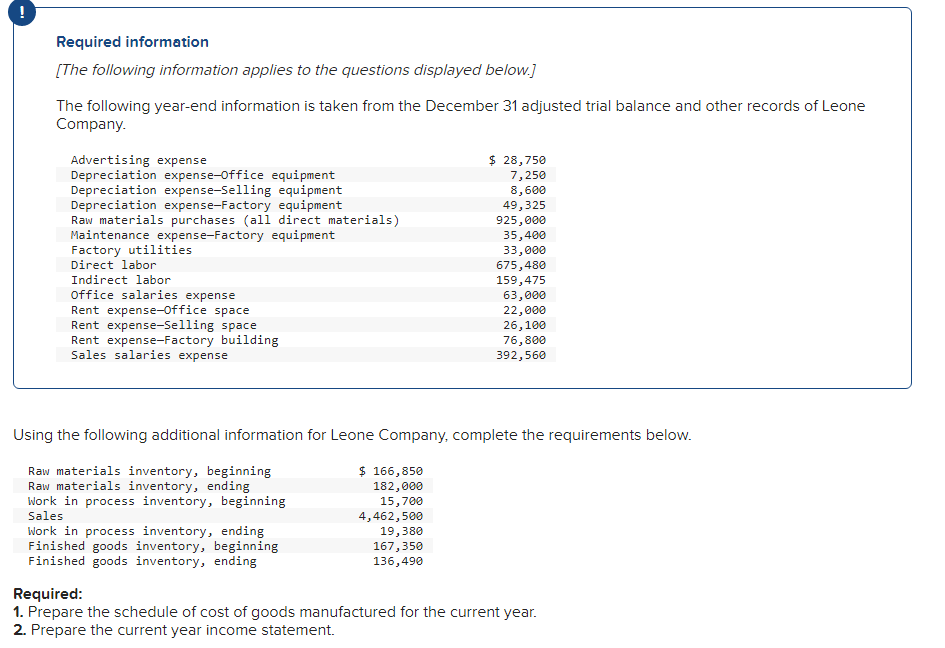The height and width of the screenshot is (648, 945).
Task: Click 'Work in process inventory, beginning' label
Action: (157, 501)
